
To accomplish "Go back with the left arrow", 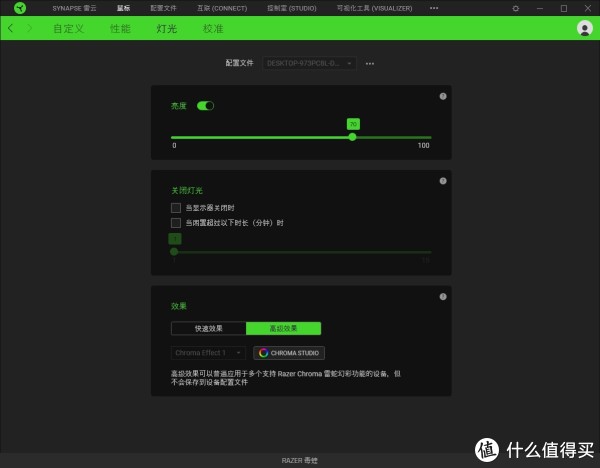I will pyautogui.click(x=11, y=28).
